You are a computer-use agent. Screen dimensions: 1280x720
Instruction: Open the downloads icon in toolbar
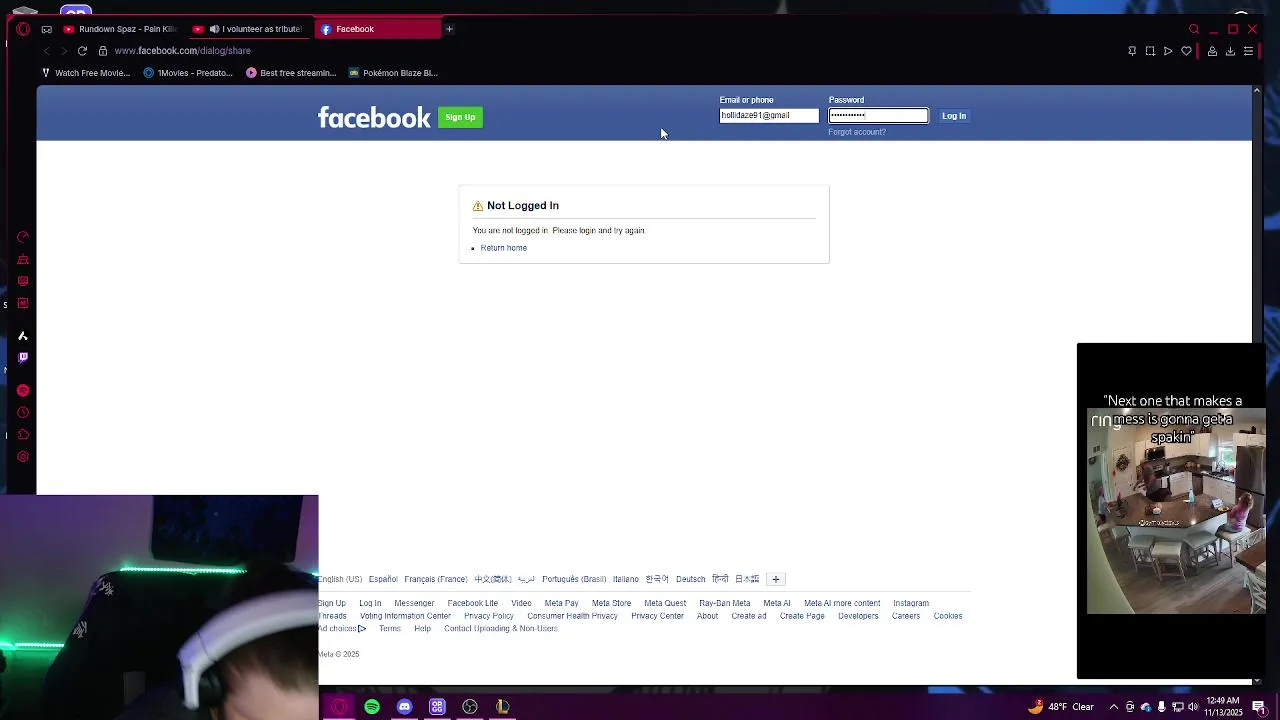(x=1230, y=51)
